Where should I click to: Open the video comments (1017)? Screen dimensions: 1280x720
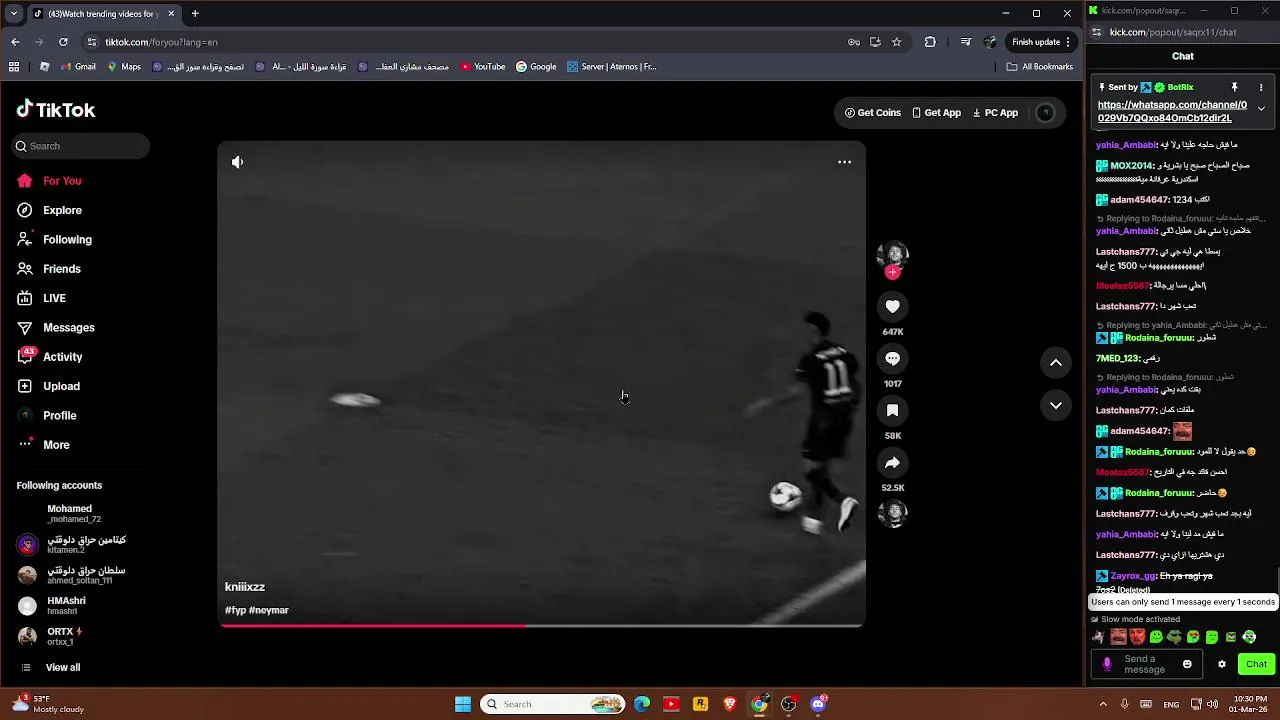pyautogui.click(x=893, y=358)
